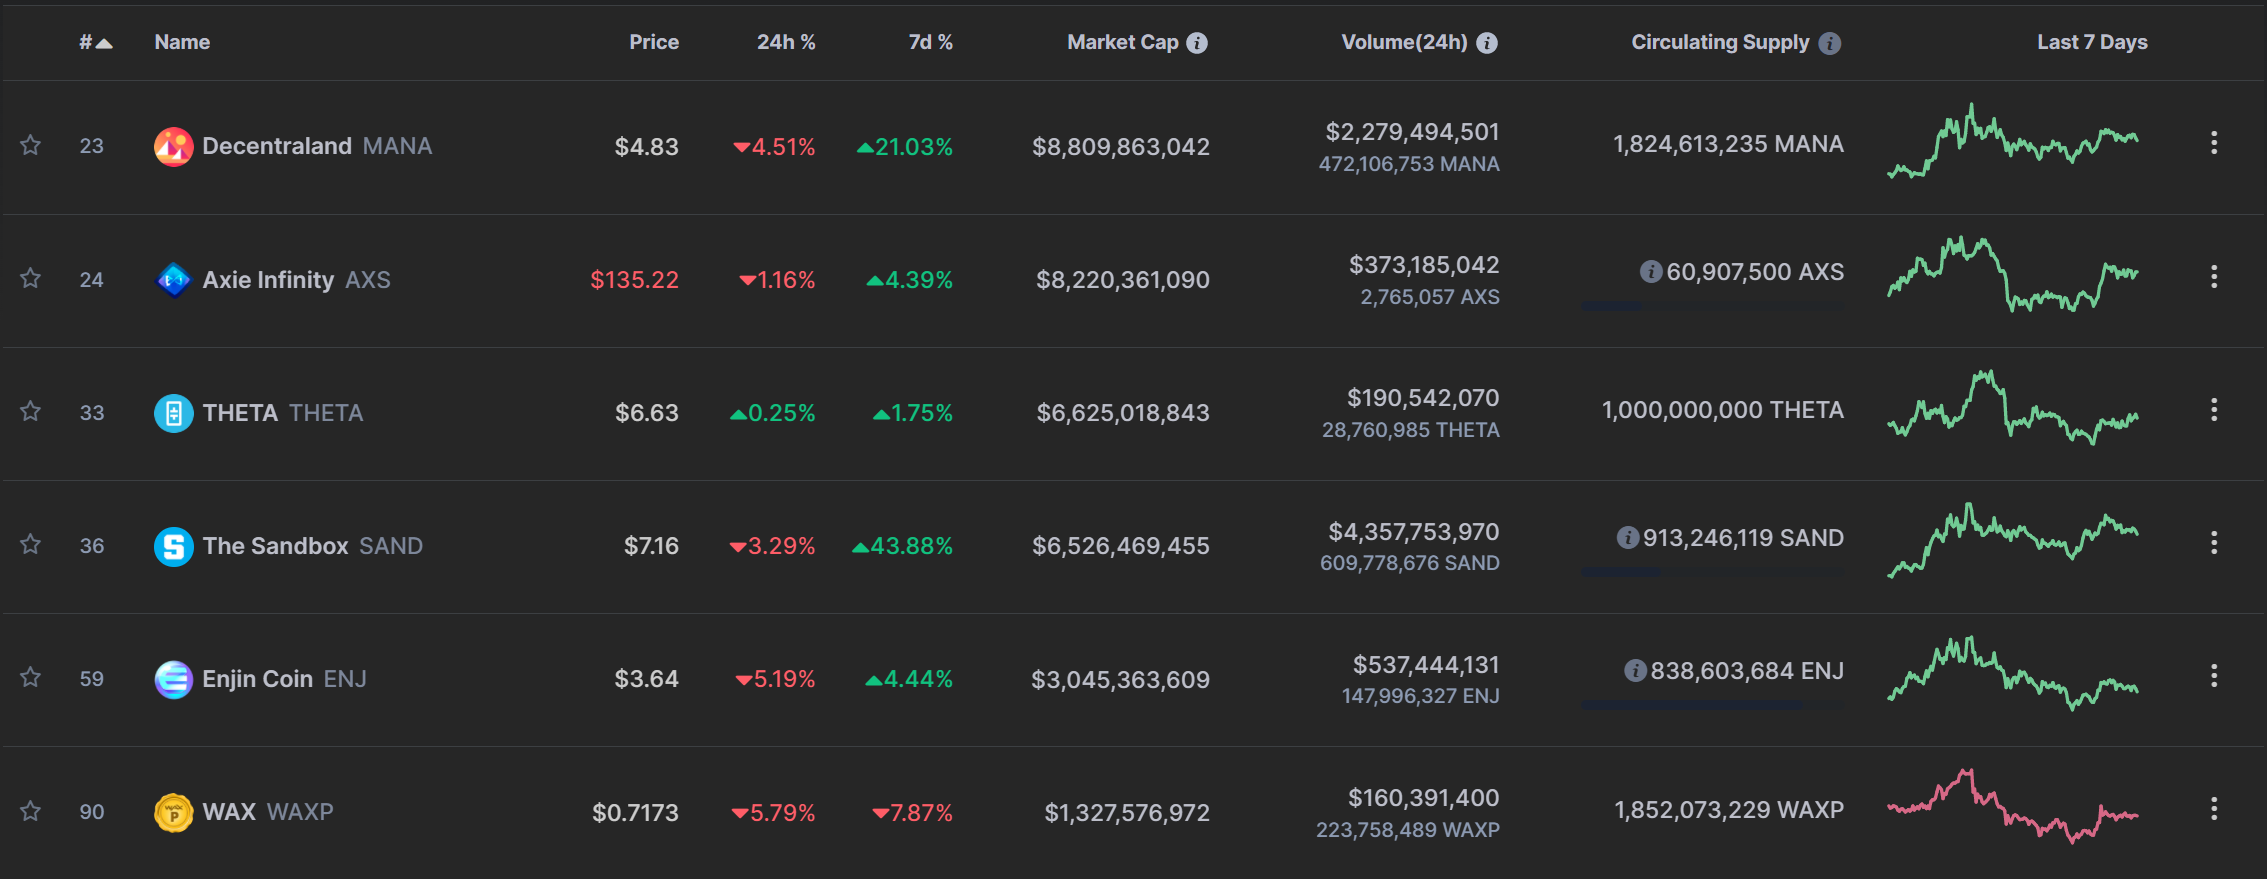This screenshot has height=879, width=2267.
Task: Click info icon beside ENJ circulating supply
Action: point(1635,670)
